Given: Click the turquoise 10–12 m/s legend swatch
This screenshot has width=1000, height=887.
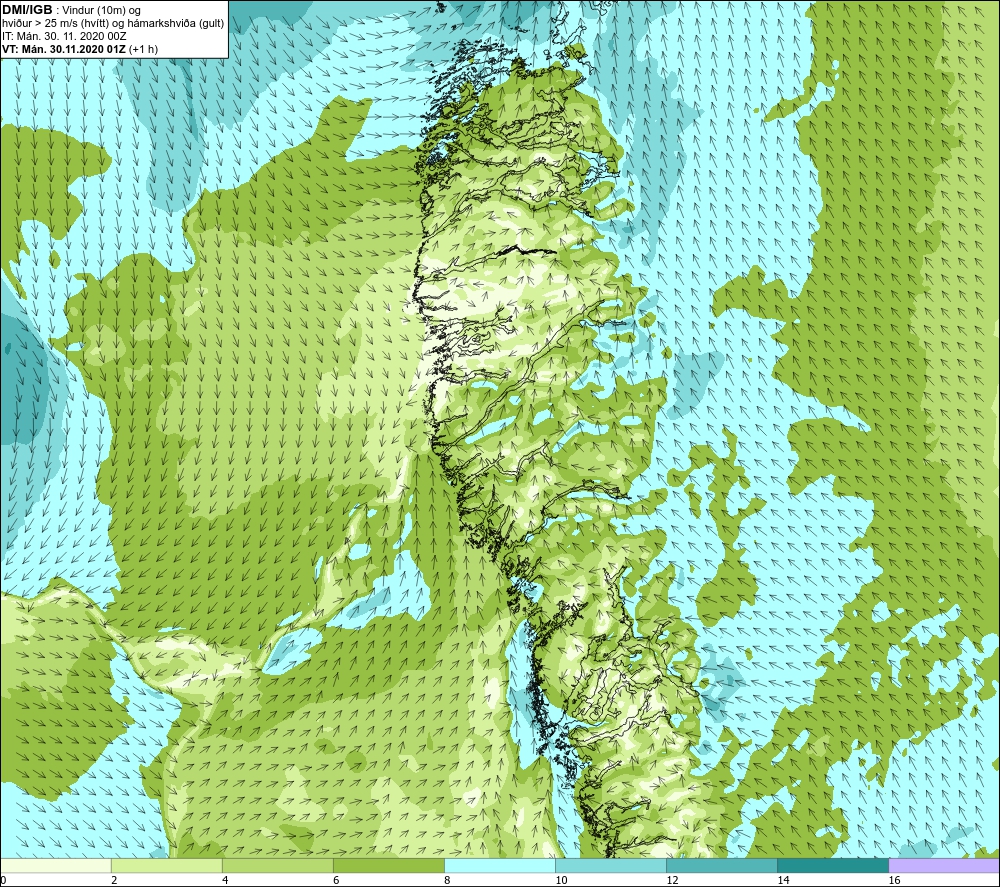Looking at the screenshot, I should 611,866.
